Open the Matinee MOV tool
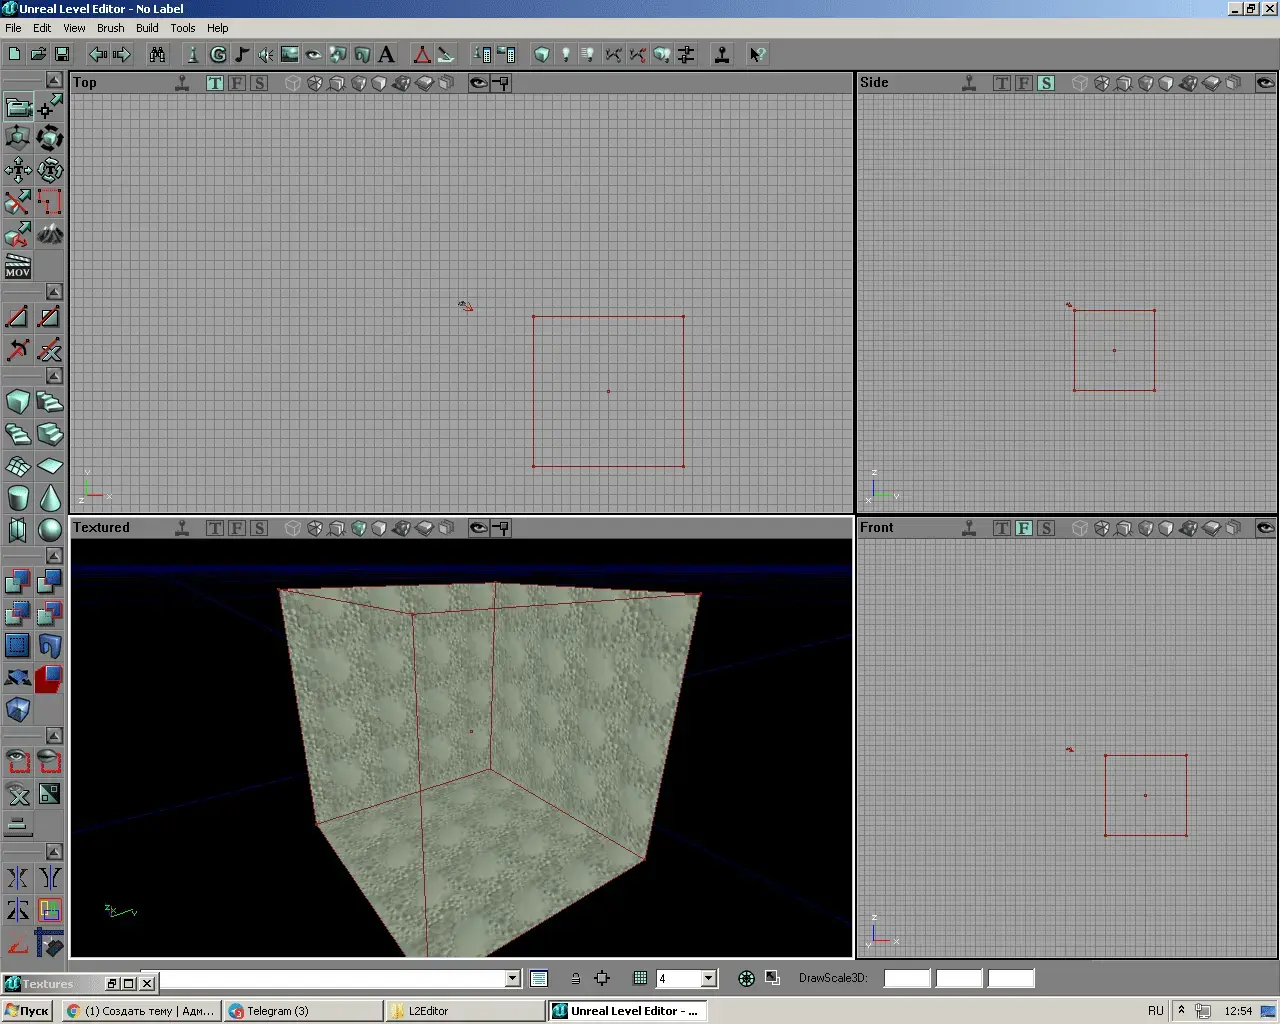1280x1024 pixels. 18,266
